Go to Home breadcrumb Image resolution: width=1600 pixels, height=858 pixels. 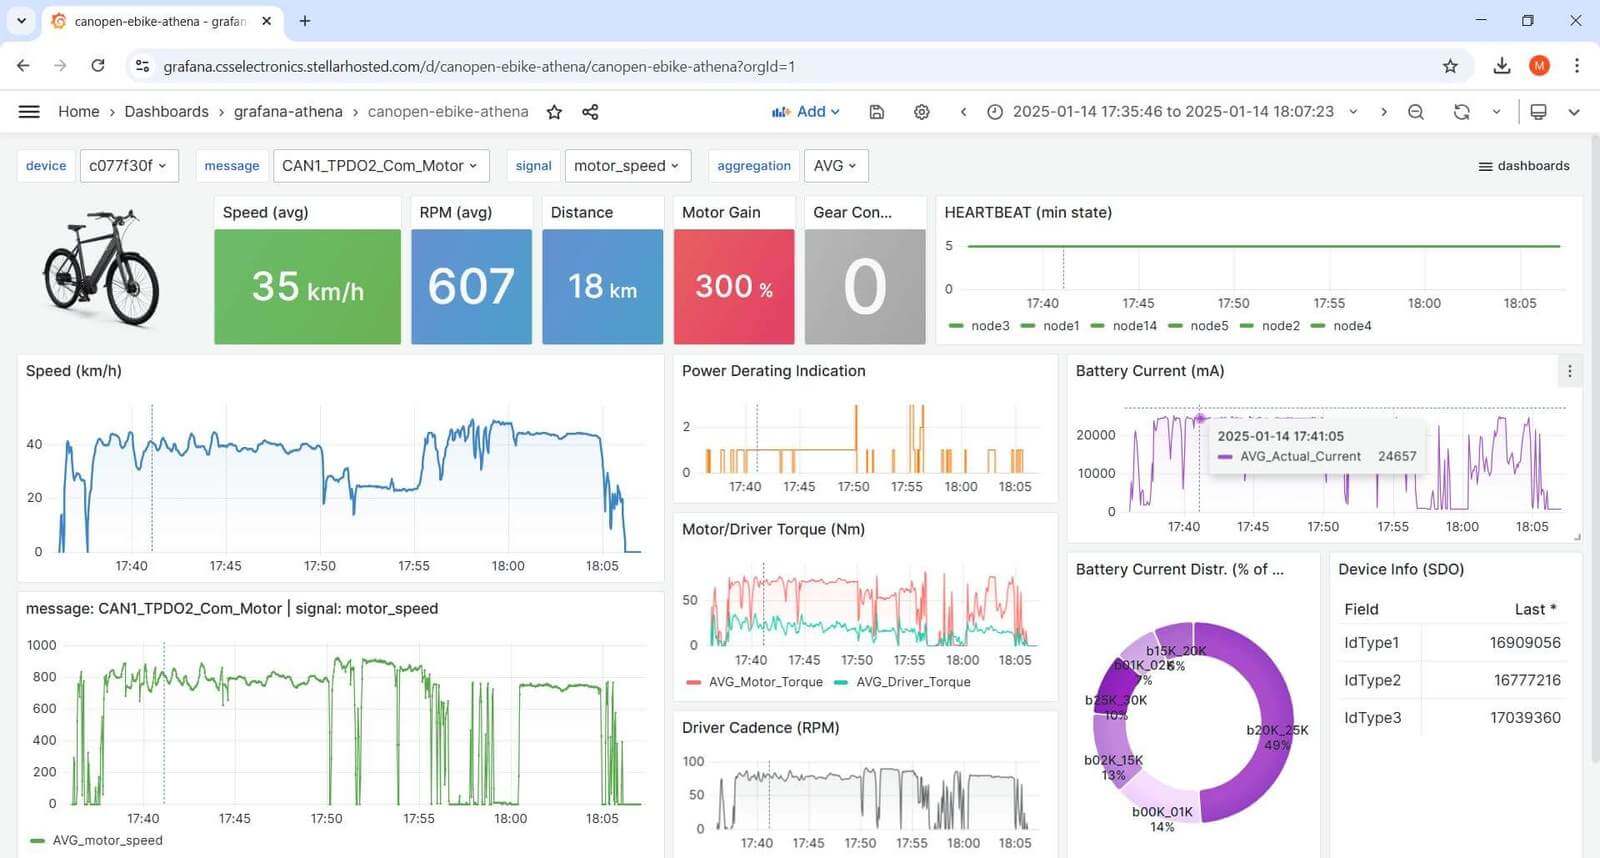pyautogui.click(x=78, y=112)
